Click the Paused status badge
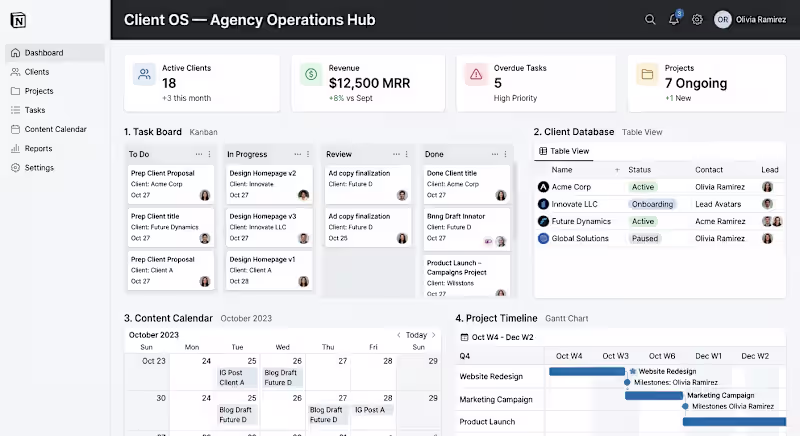The image size is (800, 436). coord(645,238)
